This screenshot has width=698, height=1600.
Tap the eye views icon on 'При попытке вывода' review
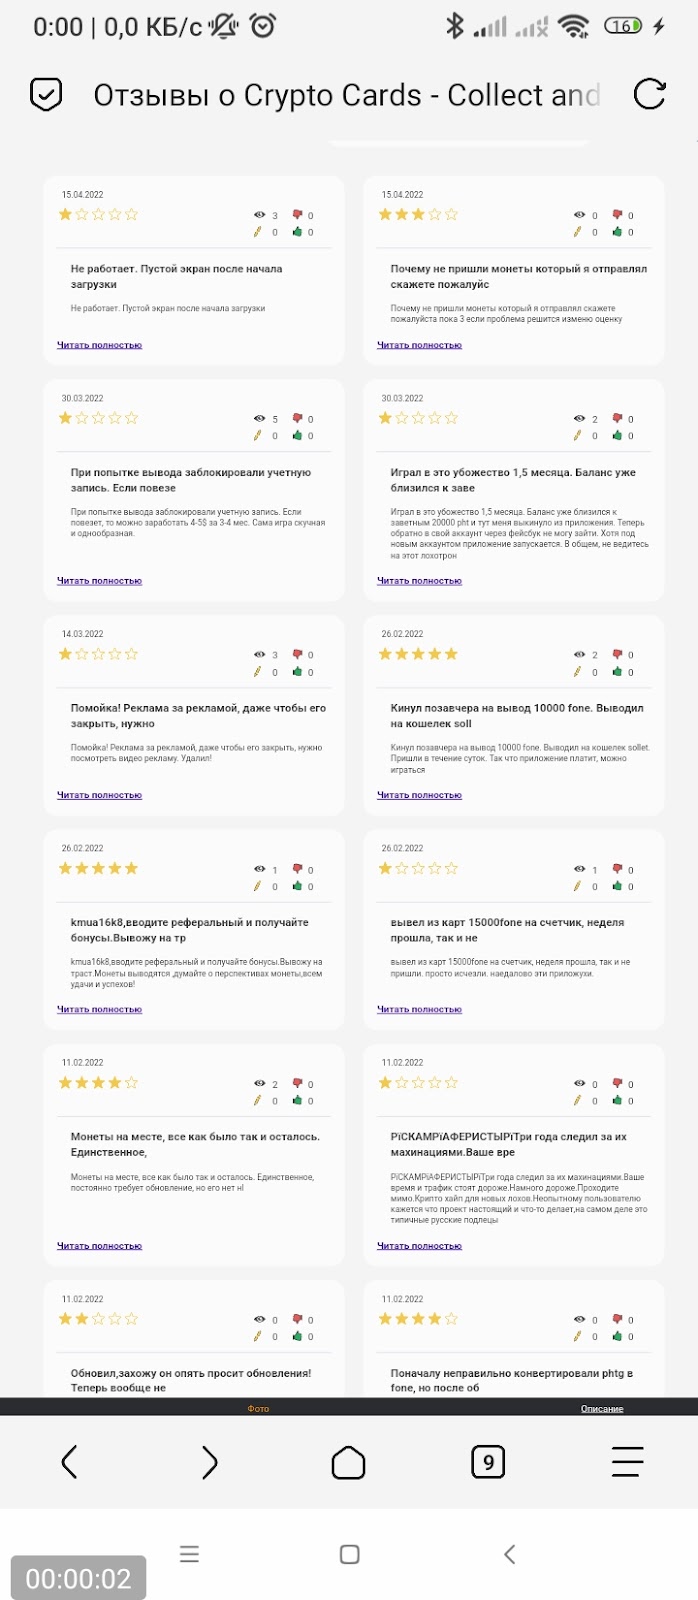click(259, 419)
